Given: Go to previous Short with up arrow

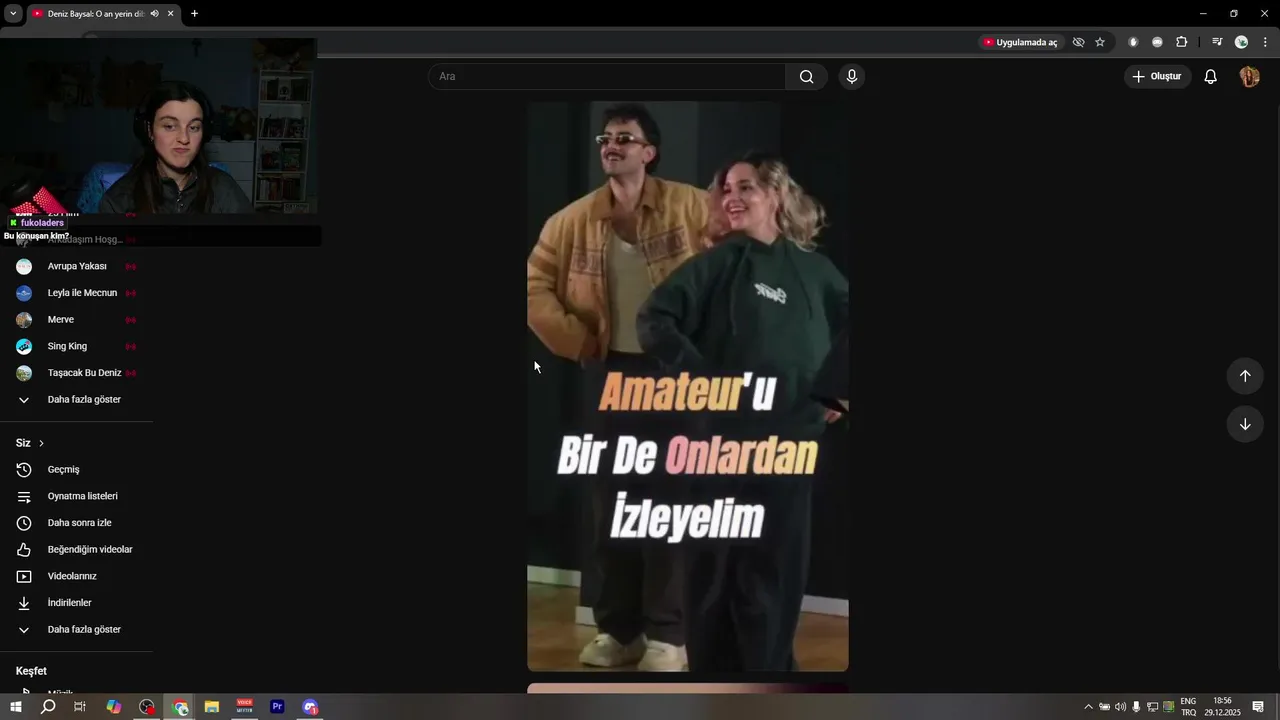Looking at the screenshot, I should tap(1245, 376).
